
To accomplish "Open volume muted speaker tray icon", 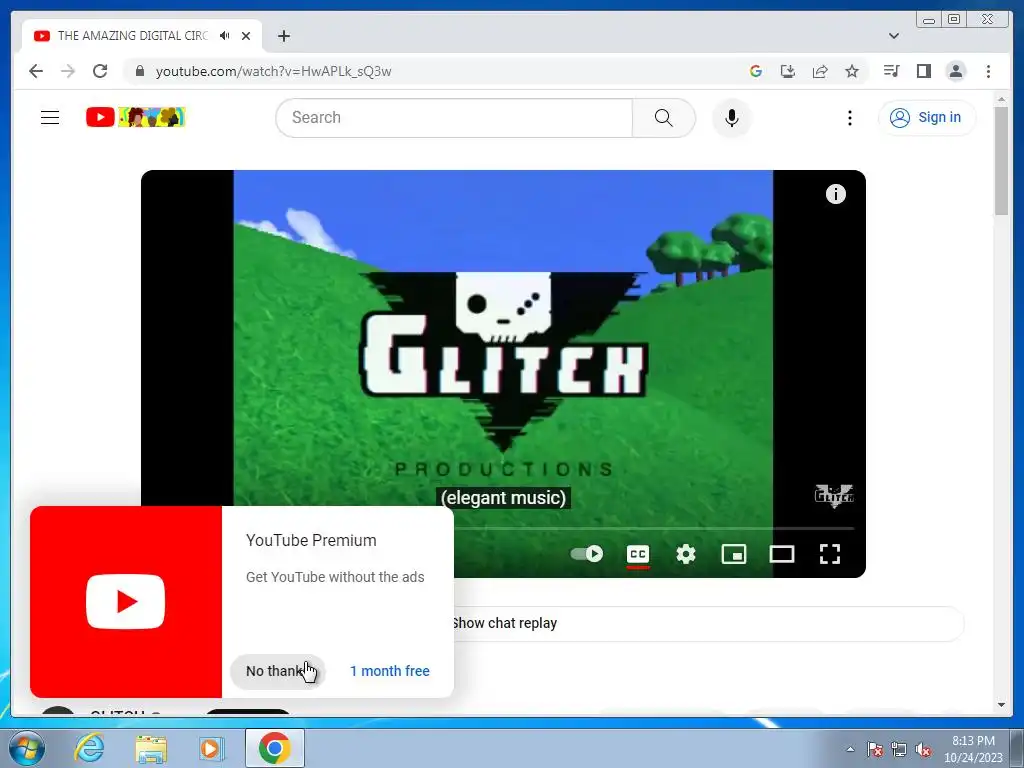I will click(x=923, y=749).
